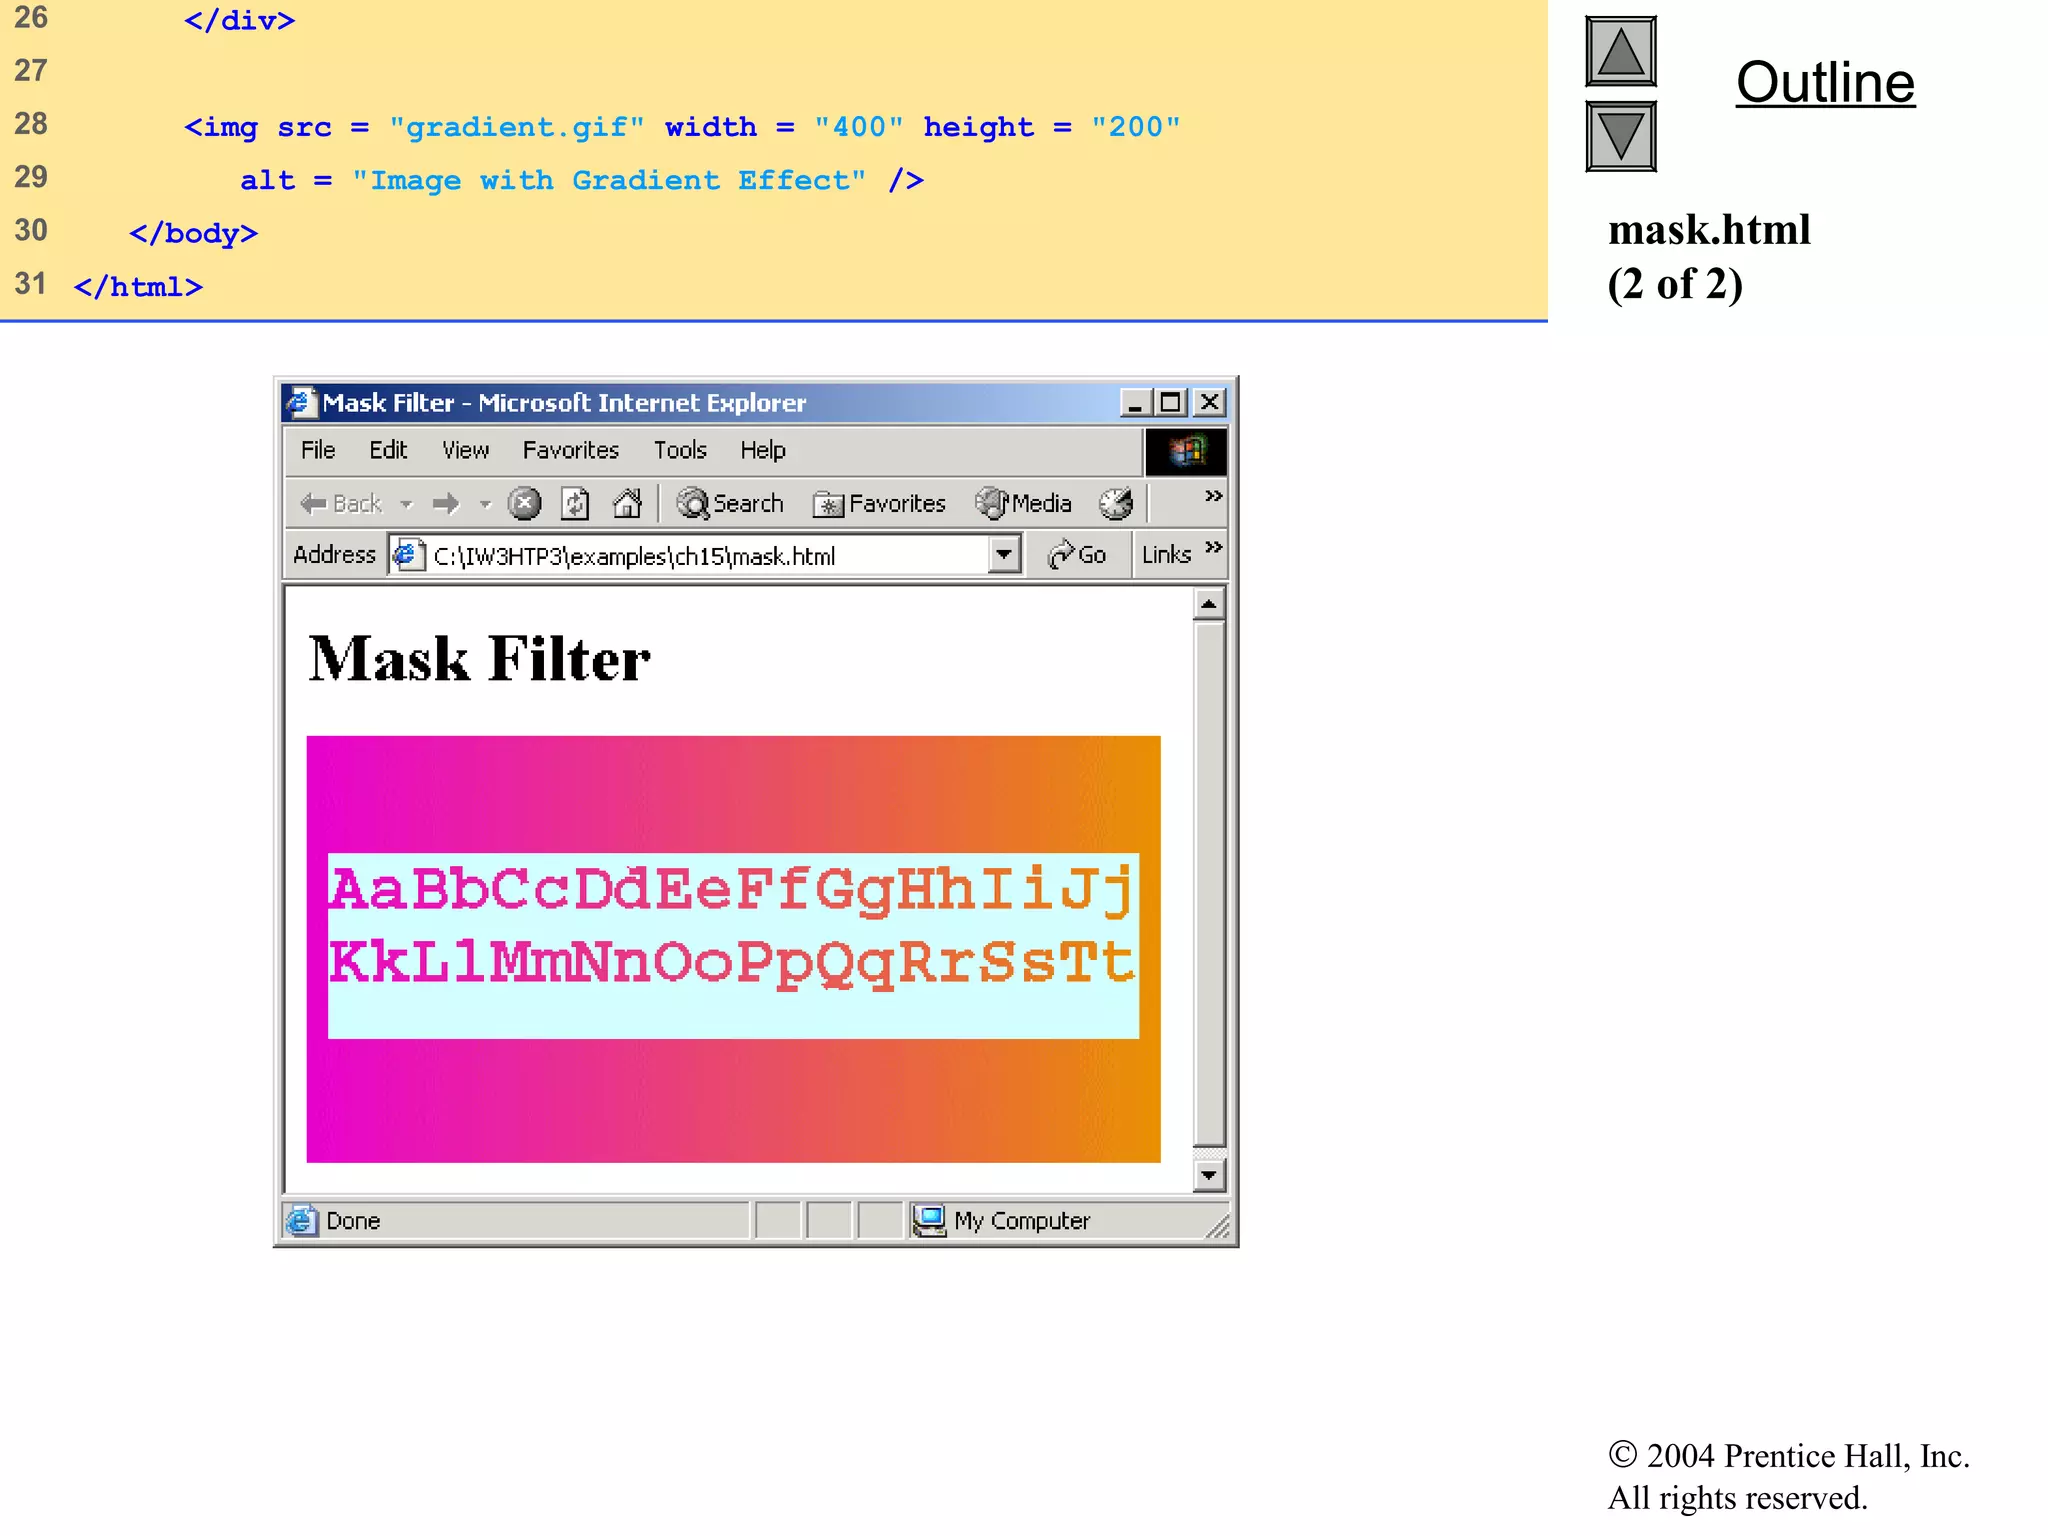Click the down arrow slide navigation button
This screenshot has width=2048, height=1536.
(x=1621, y=136)
